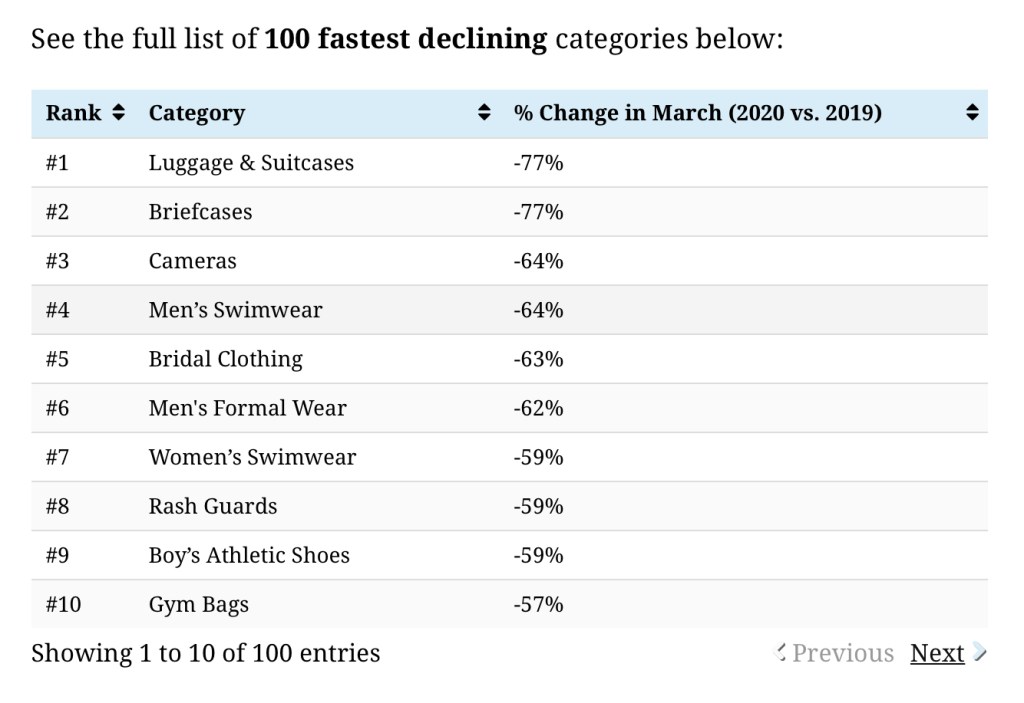This screenshot has width=1024, height=703.
Task: Click the sort arrows on the % Change column
Action: (971, 113)
